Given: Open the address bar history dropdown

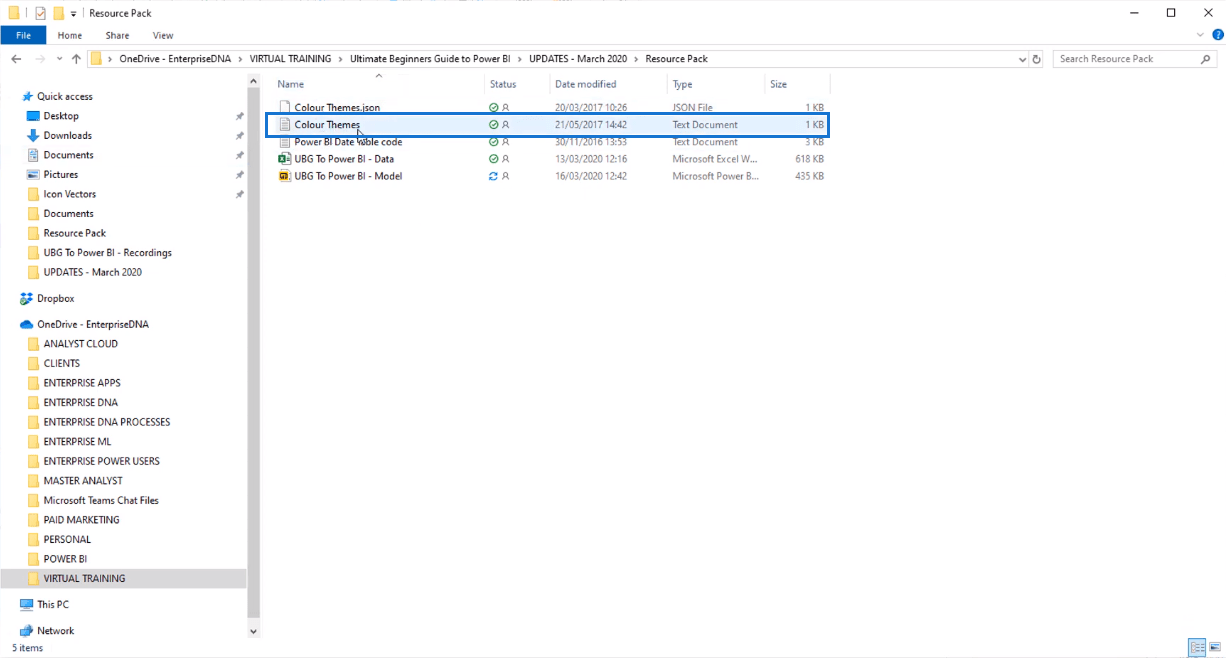Looking at the screenshot, I should click(1021, 59).
